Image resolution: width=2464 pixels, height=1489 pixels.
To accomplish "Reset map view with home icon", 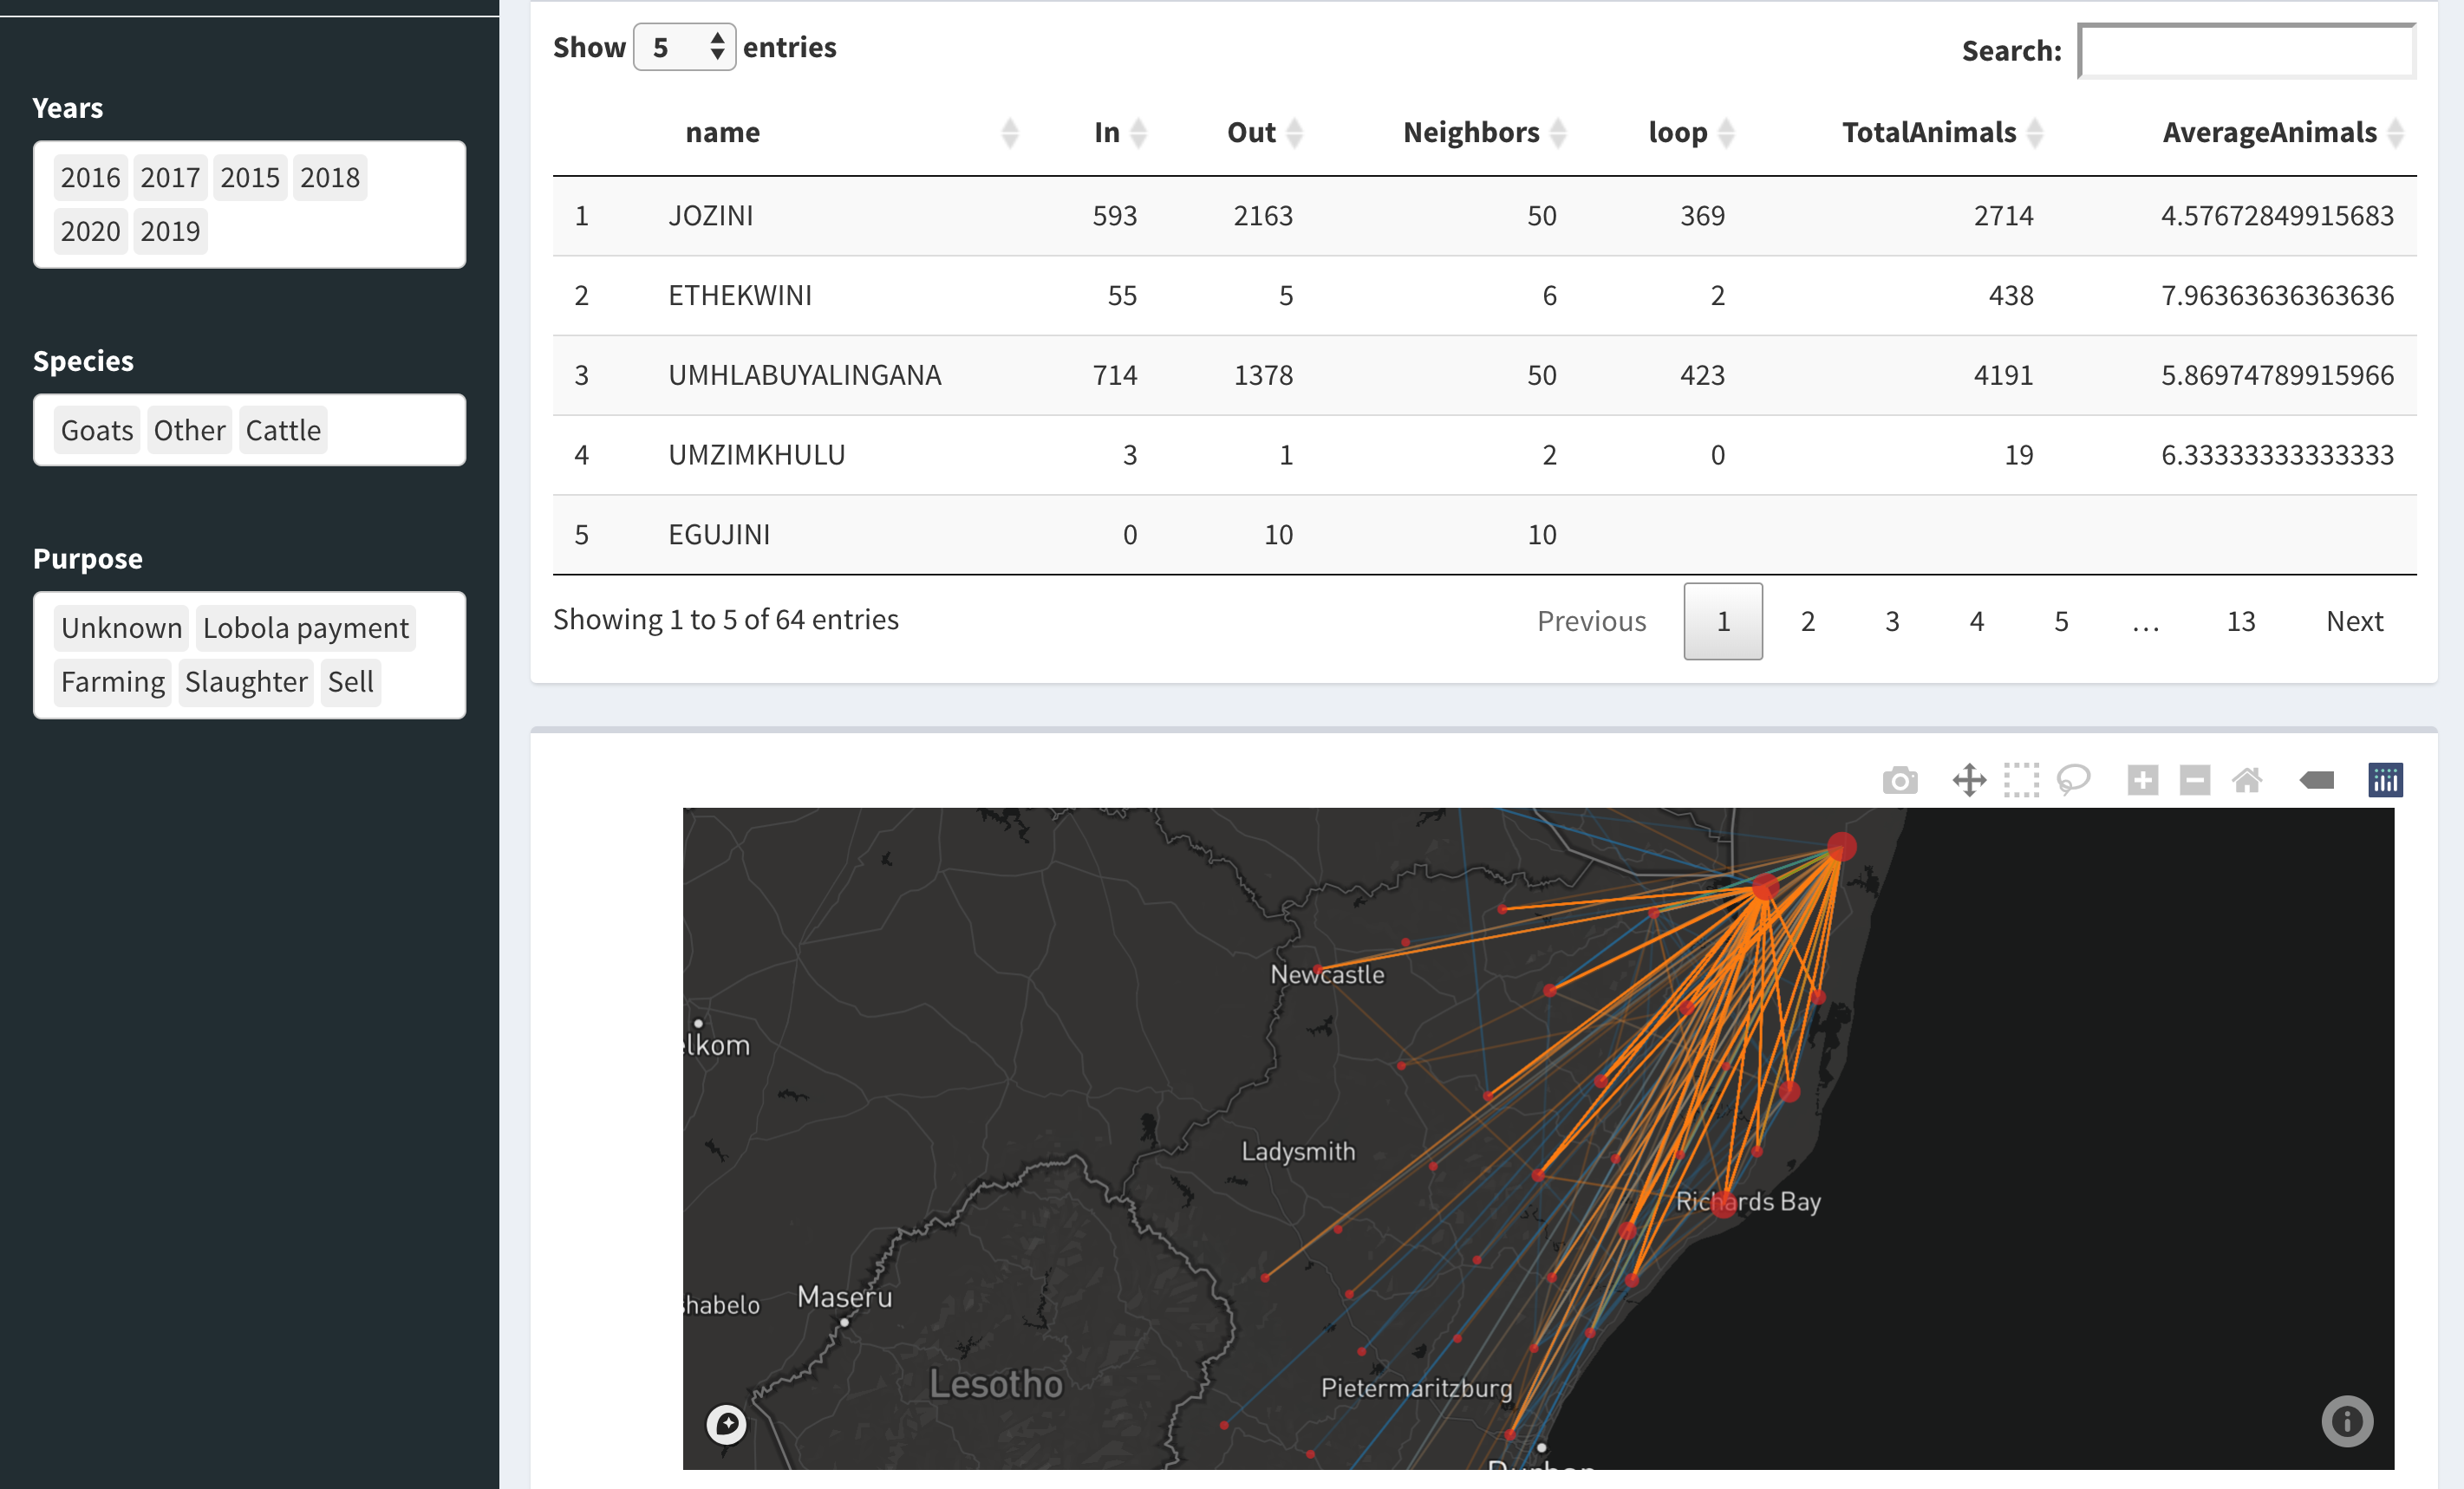I will click(2247, 780).
